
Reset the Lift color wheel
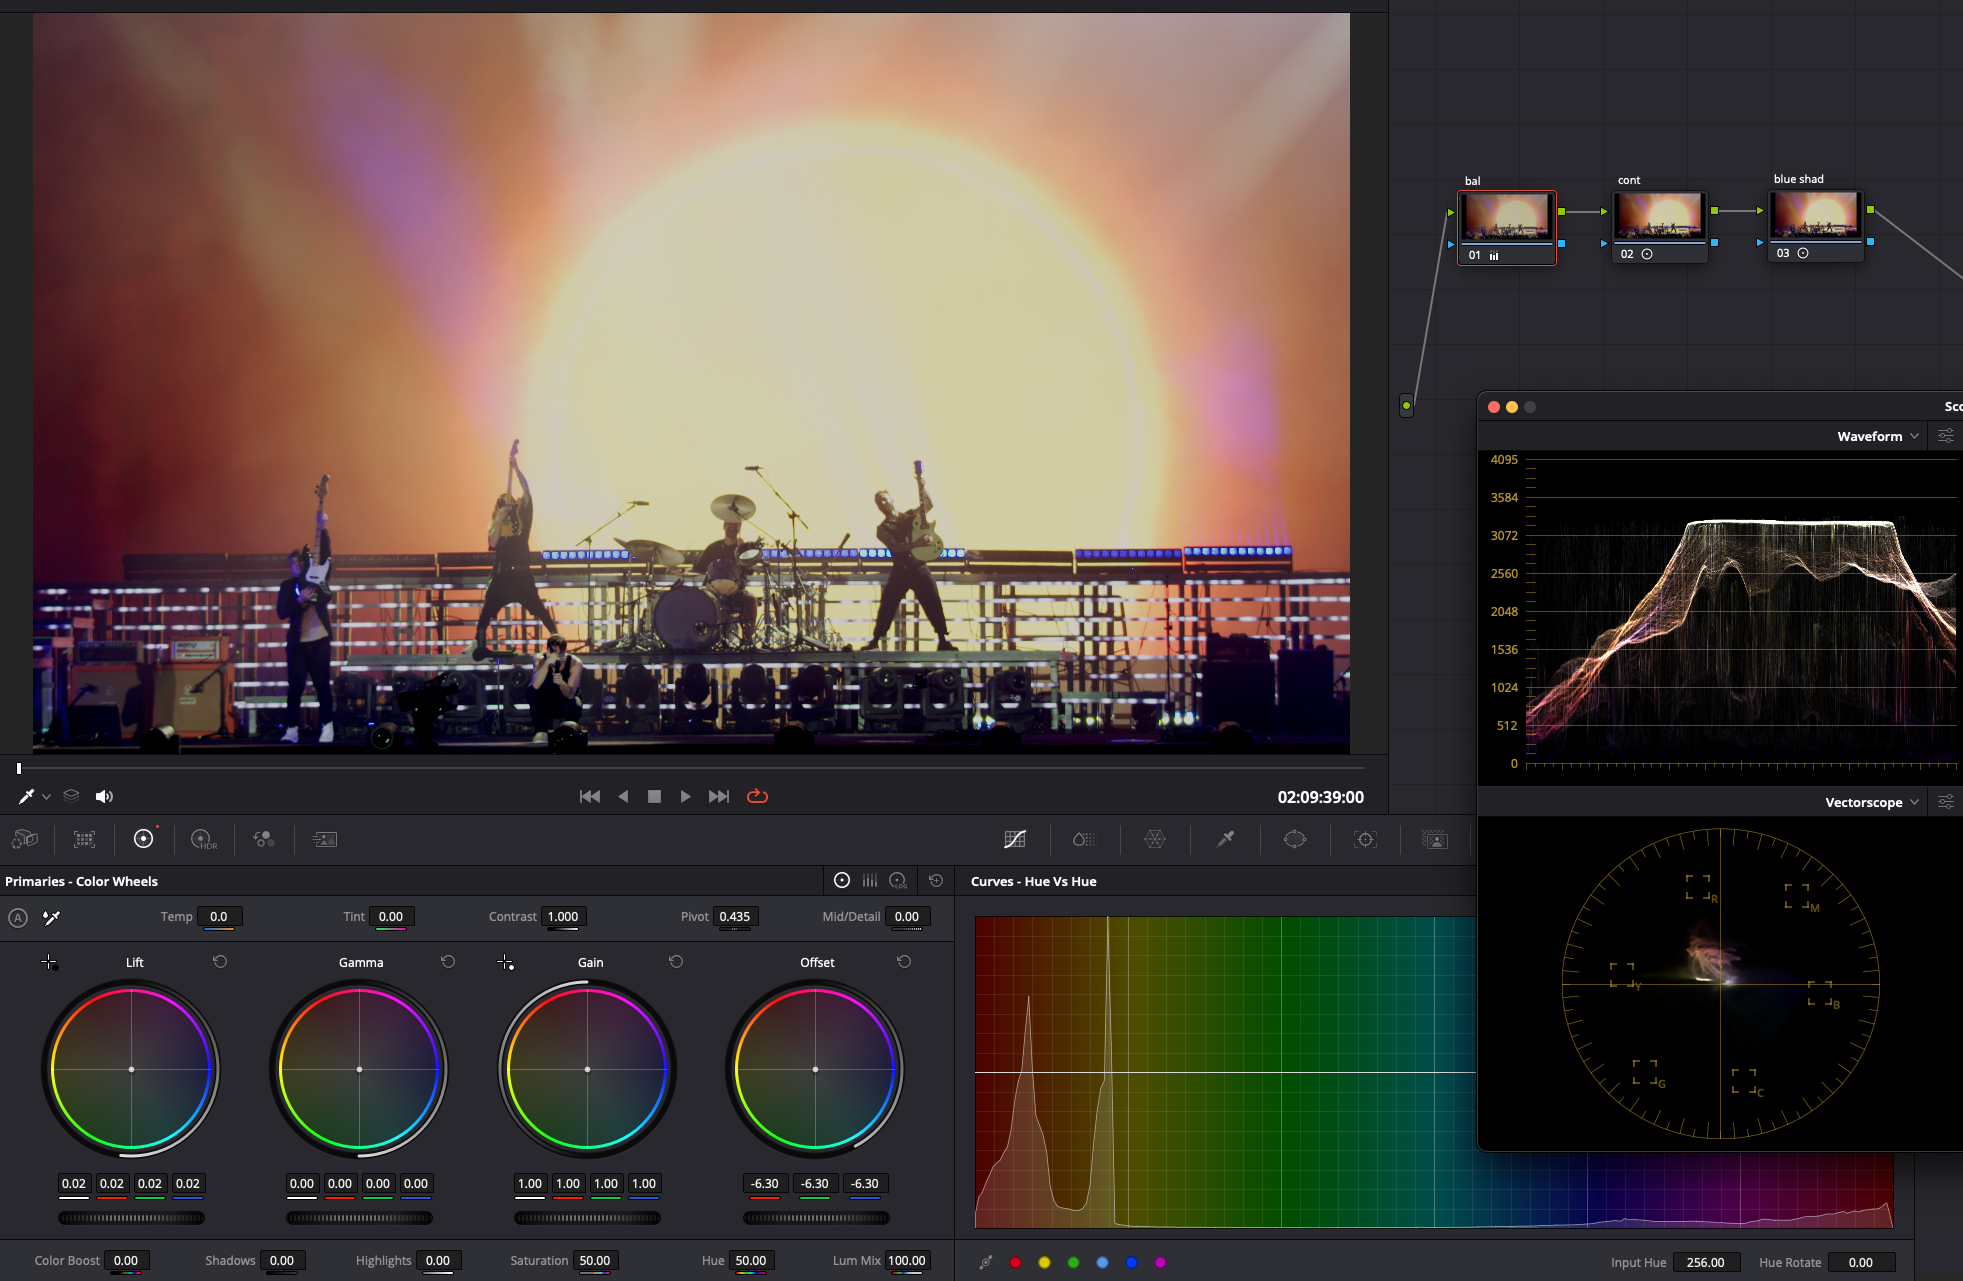coord(220,961)
